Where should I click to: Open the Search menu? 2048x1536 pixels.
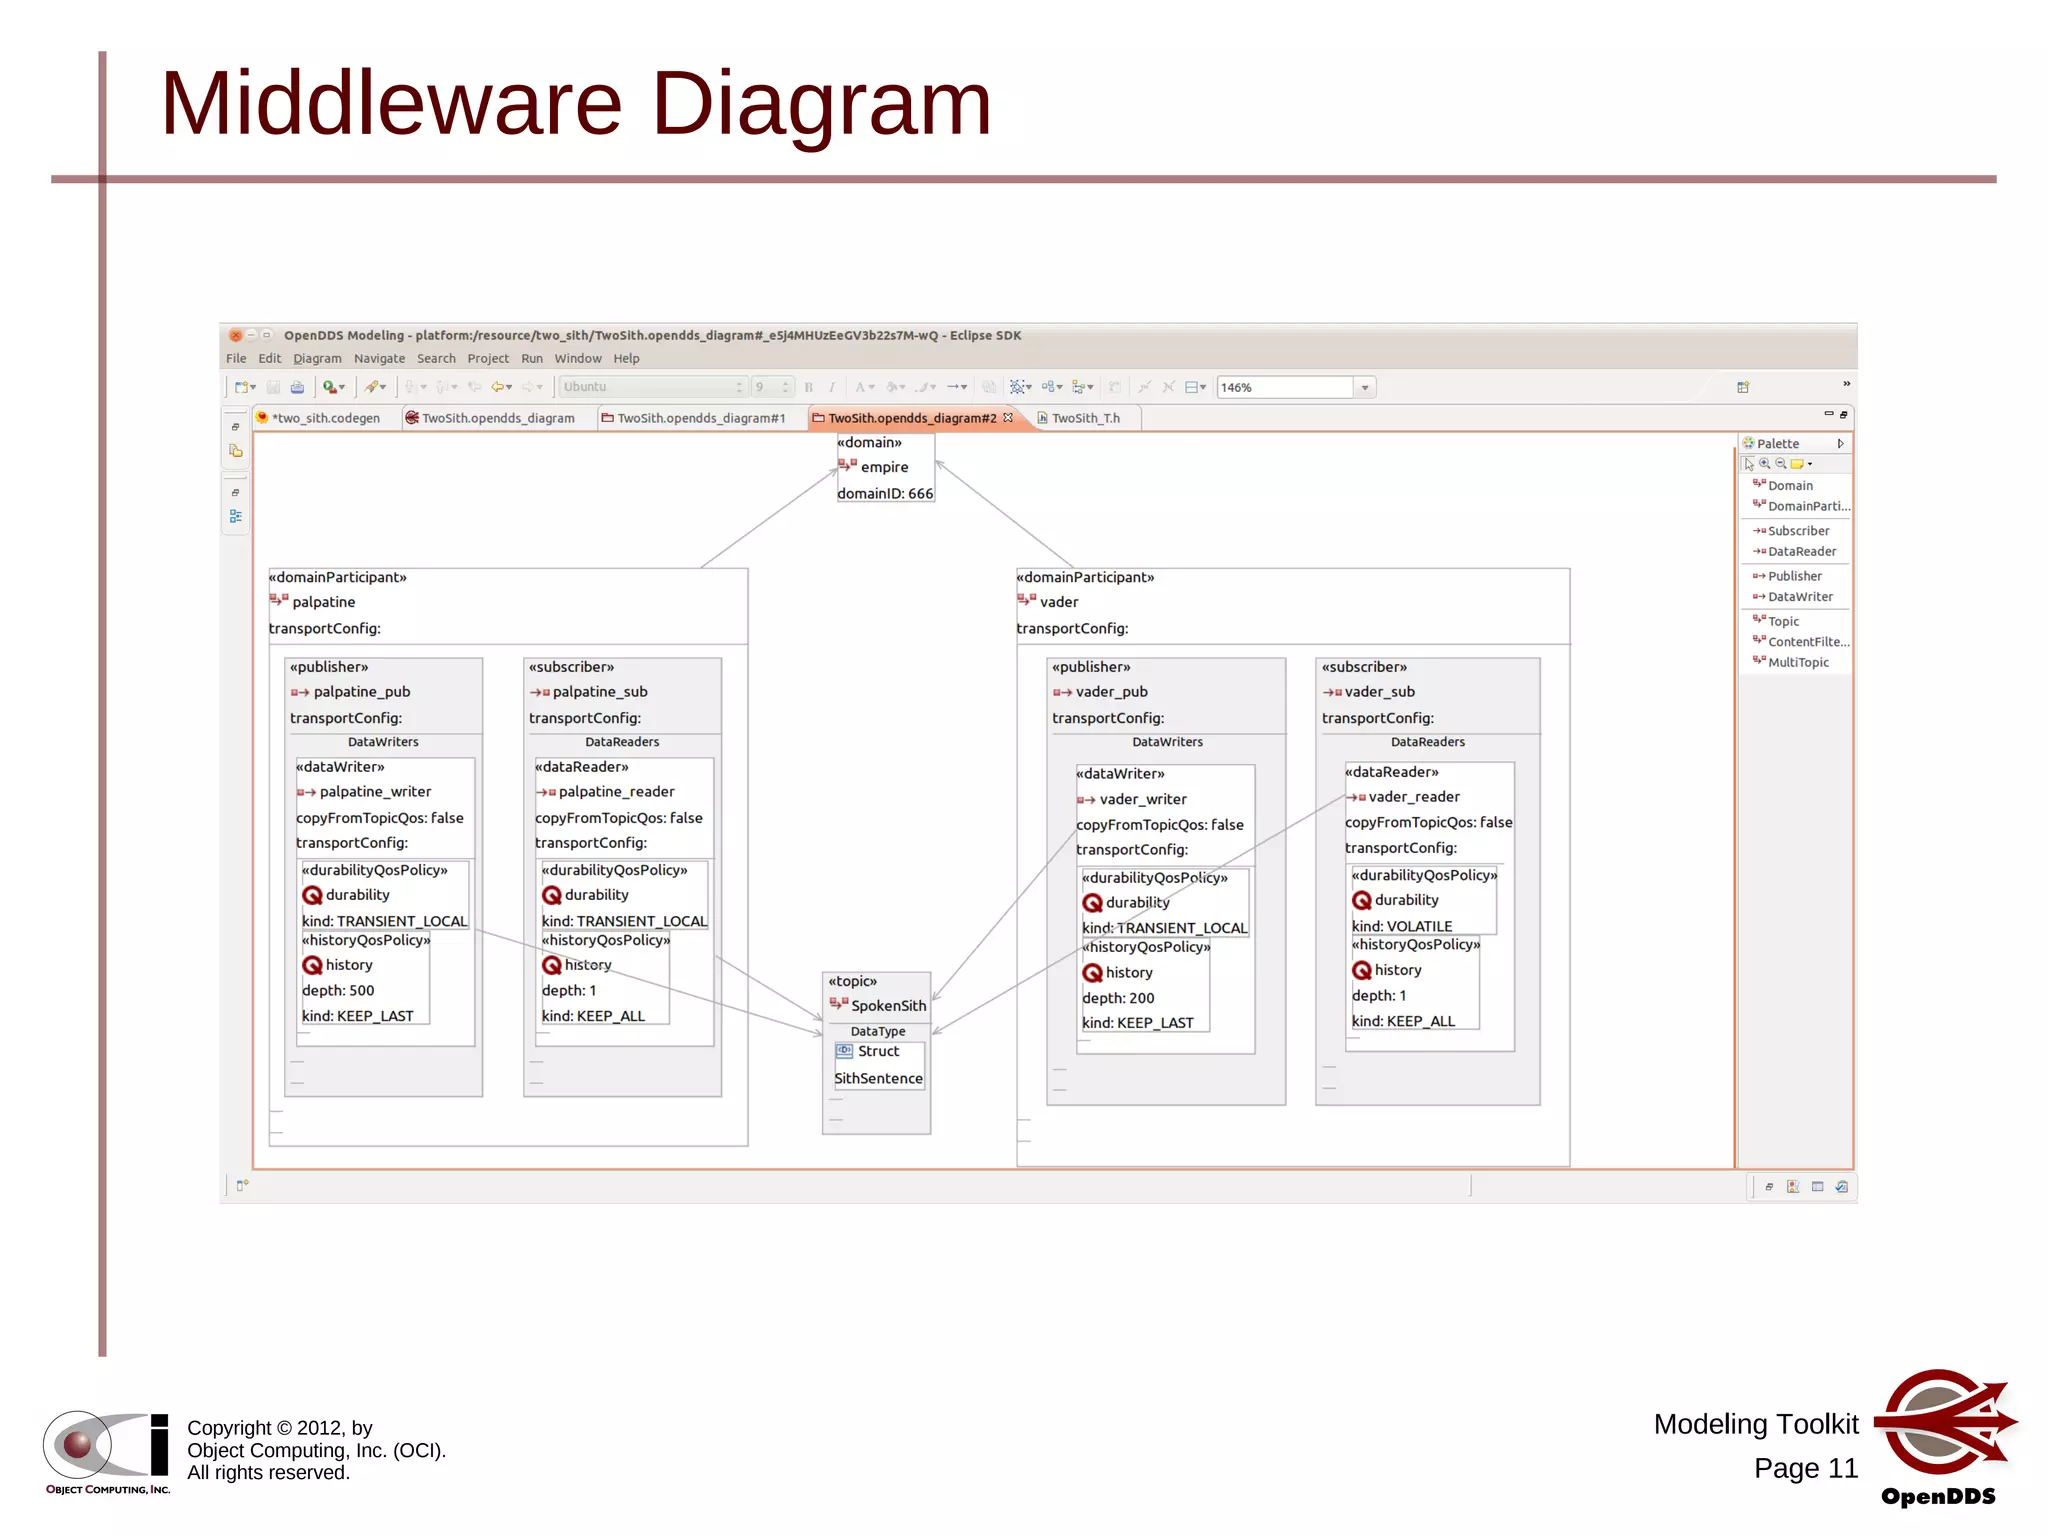[x=436, y=358]
